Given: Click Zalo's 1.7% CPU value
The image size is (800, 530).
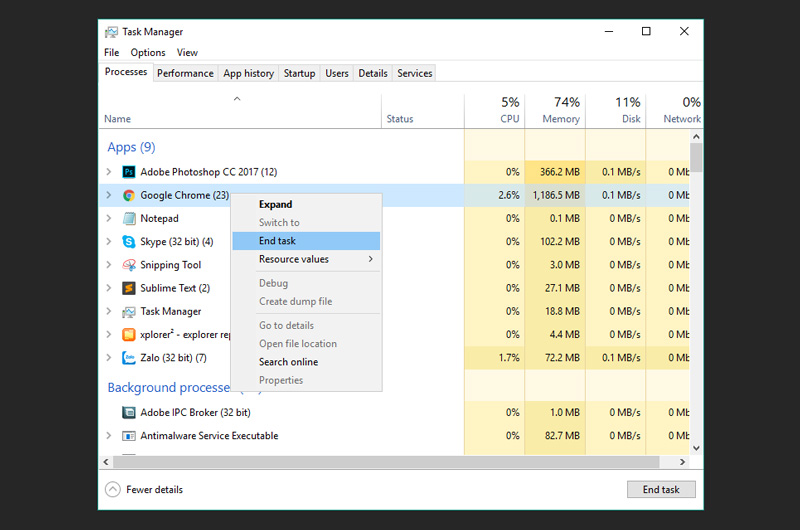Looking at the screenshot, I should pyautogui.click(x=509, y=358).
